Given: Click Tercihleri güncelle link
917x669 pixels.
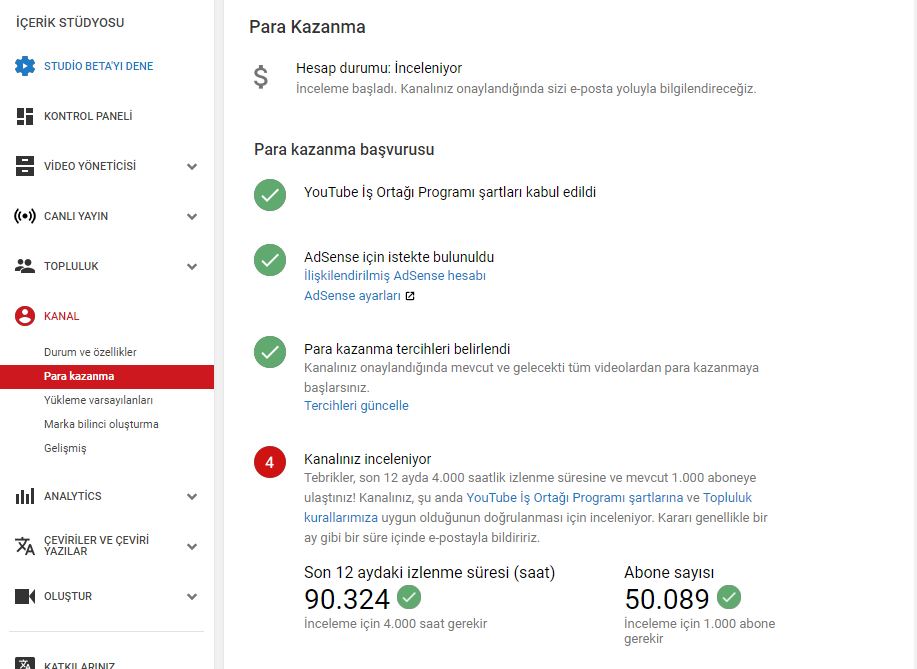Looking at the screenshot, I should (x=356, y=406).
